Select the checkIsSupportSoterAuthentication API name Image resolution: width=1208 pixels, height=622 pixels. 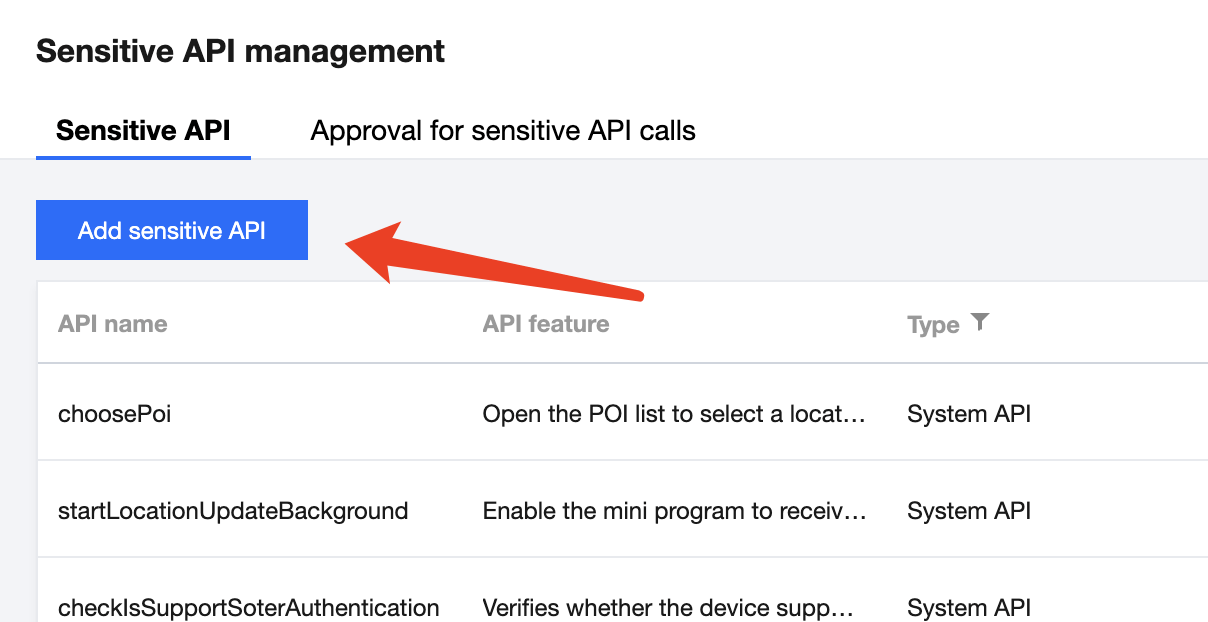click(x=249, y=607)
